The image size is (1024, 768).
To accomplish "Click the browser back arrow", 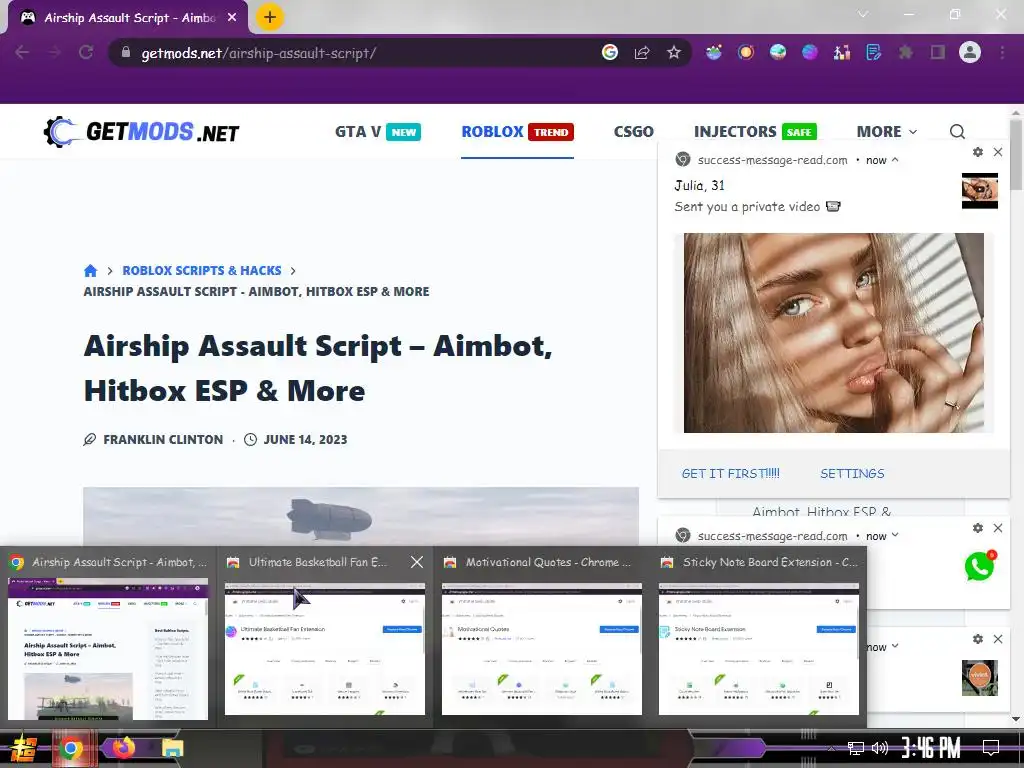I will [x=22, y=52].
